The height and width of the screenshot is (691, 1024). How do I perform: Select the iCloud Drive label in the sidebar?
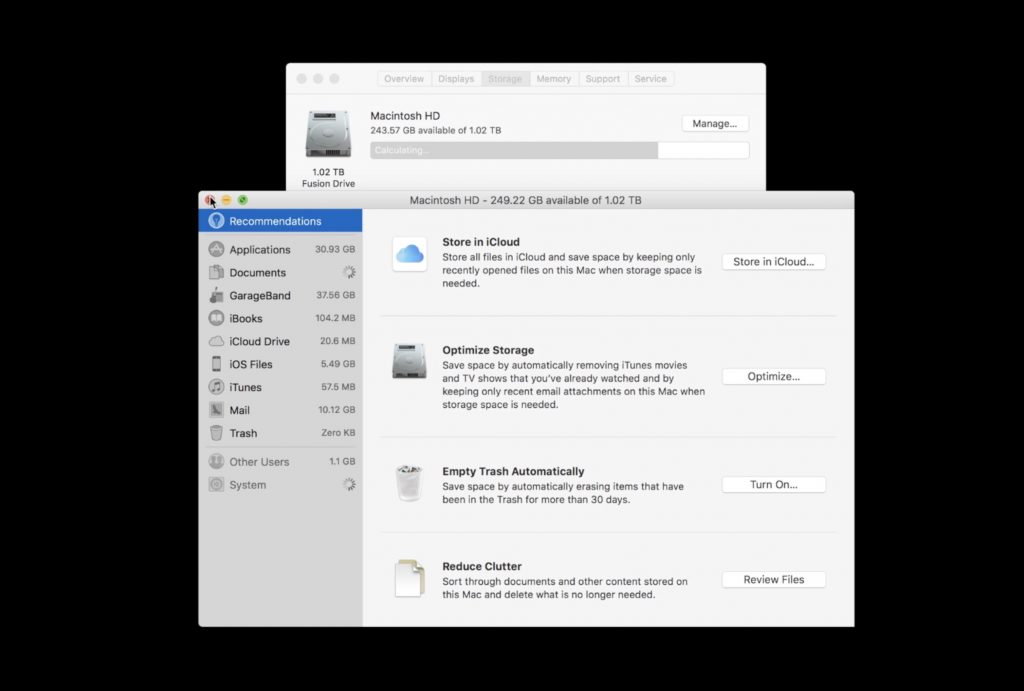tap(259, 341)
